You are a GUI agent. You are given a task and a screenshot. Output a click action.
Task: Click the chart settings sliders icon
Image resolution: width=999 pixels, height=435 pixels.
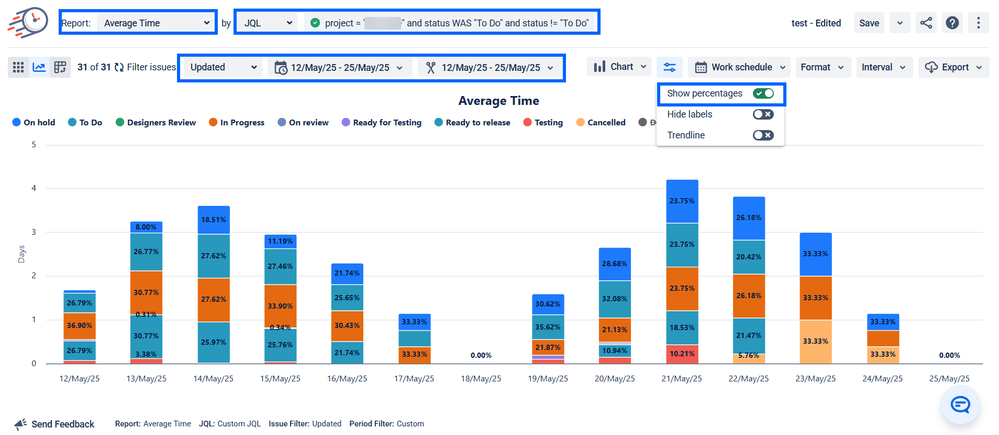coord(670,67)
